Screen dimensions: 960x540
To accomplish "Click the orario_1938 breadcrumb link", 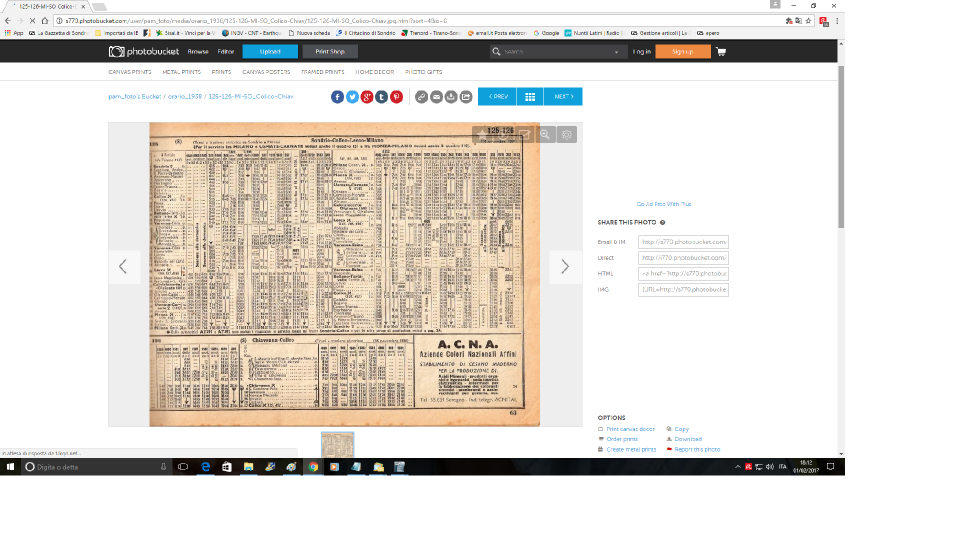I will (185, 97).
